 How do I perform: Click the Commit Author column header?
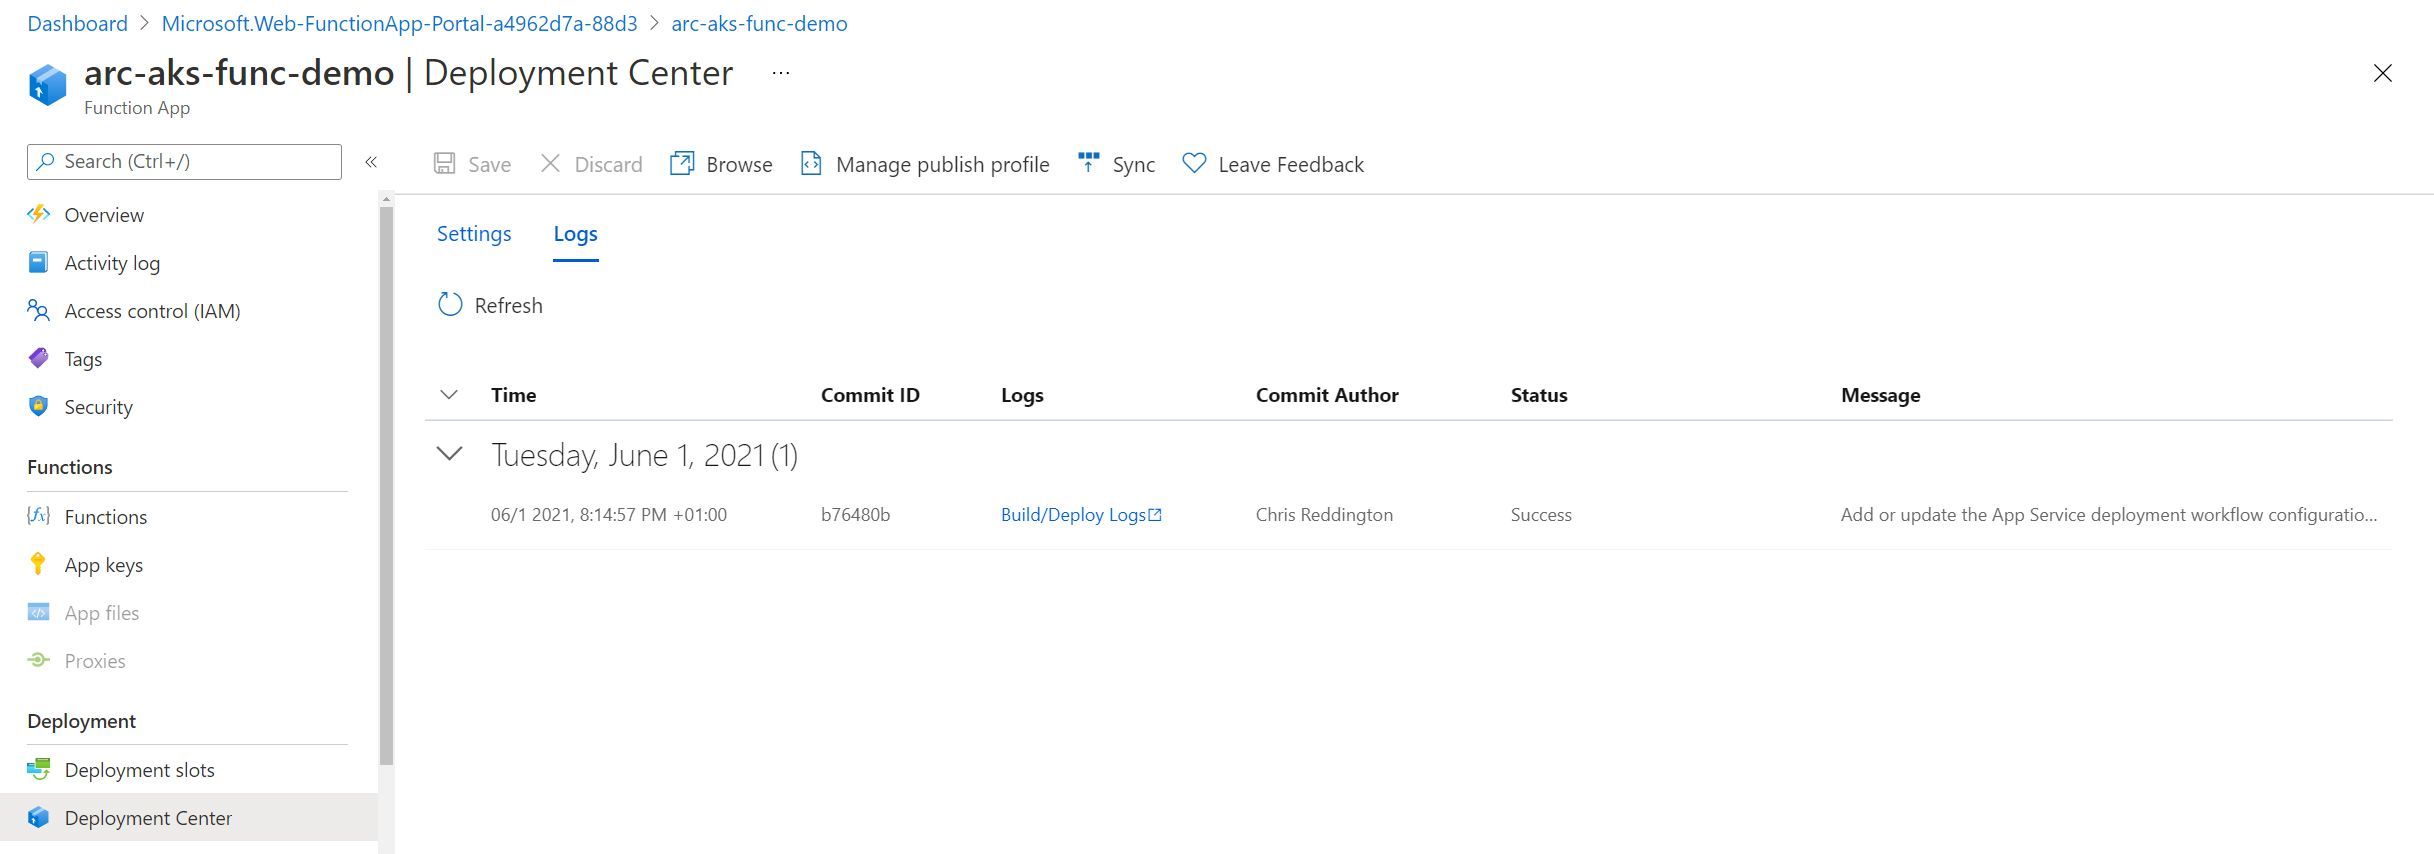click(1327, 395)
